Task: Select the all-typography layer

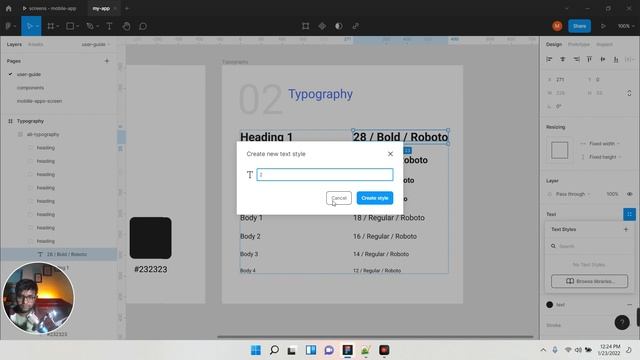Action: click(43, 134)
